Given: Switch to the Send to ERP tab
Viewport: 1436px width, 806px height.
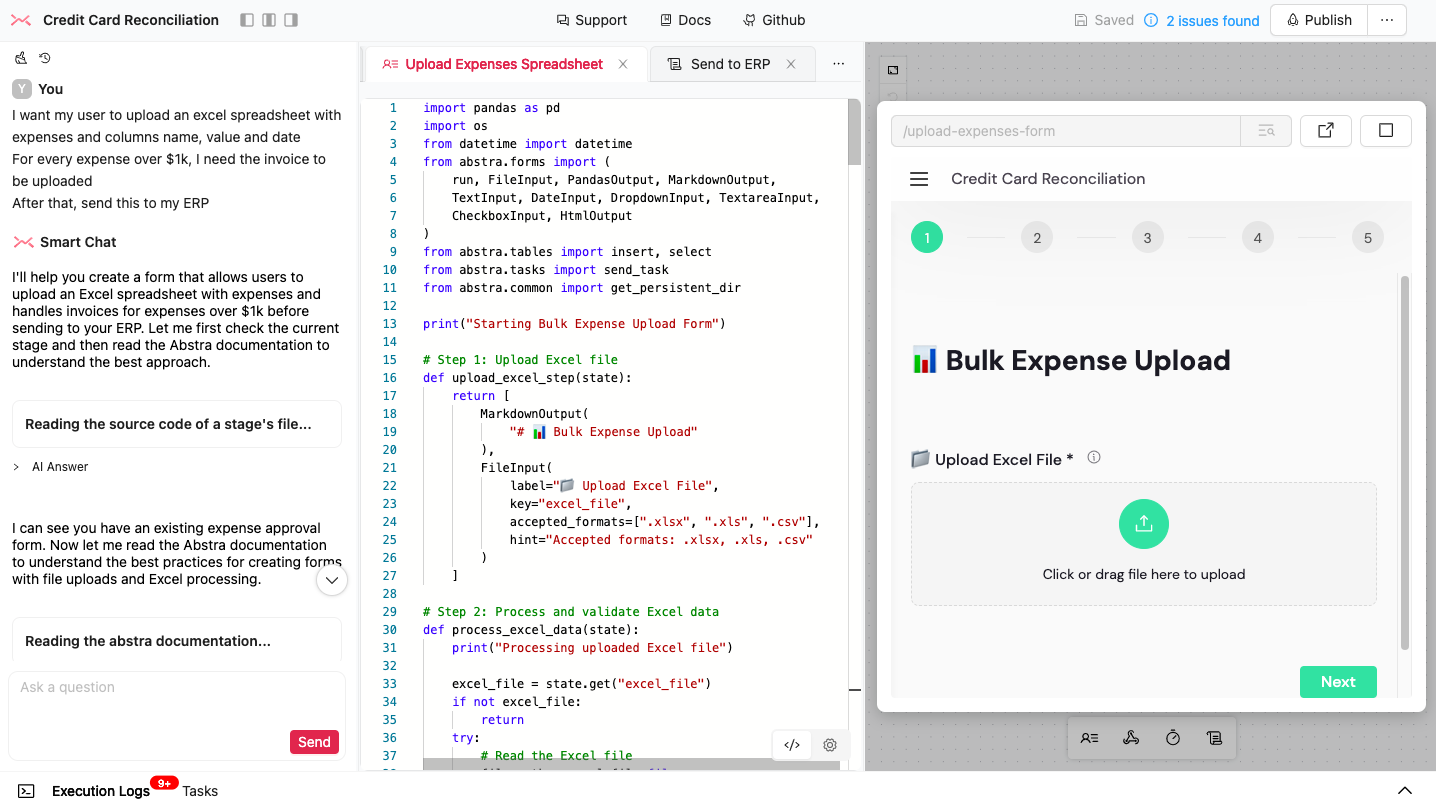Looking at the screenshot, I should point(730,64).
